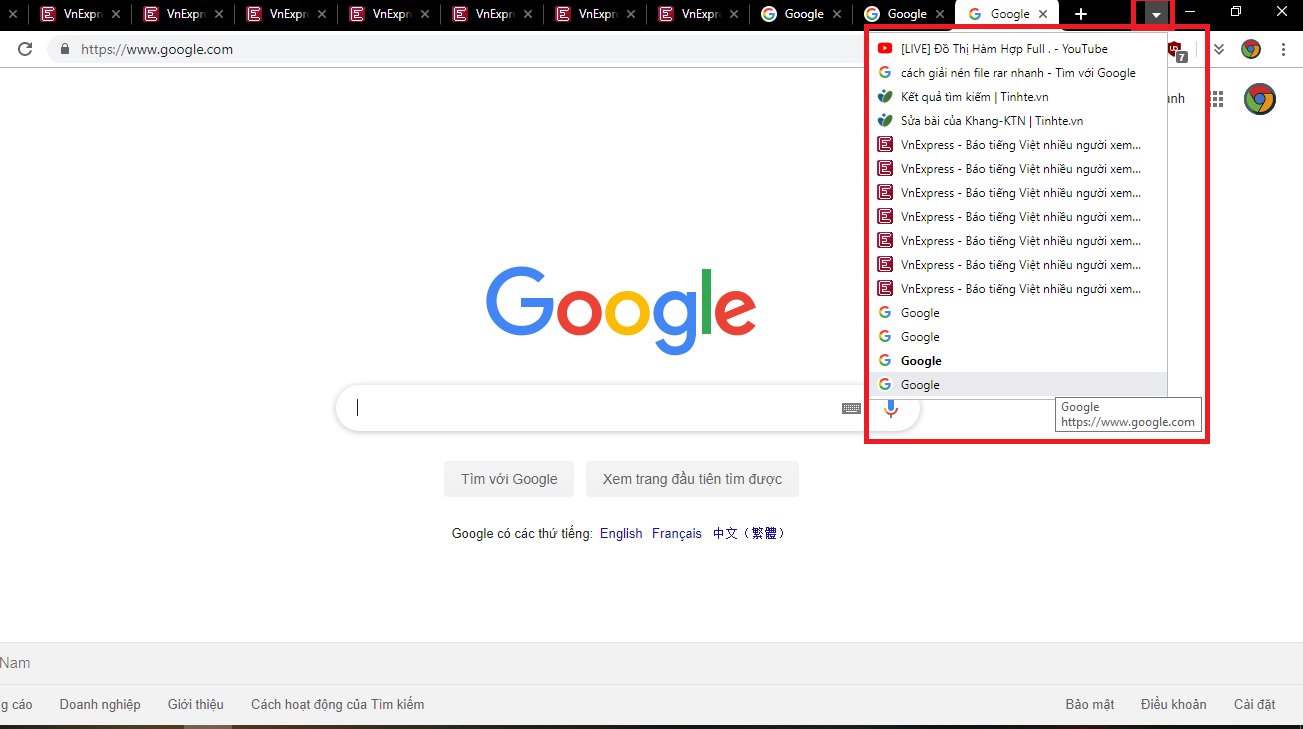Click the uBlock Origin extension icon
The height and width of the screenshot is (729, 1303).
coord(1177,50)
